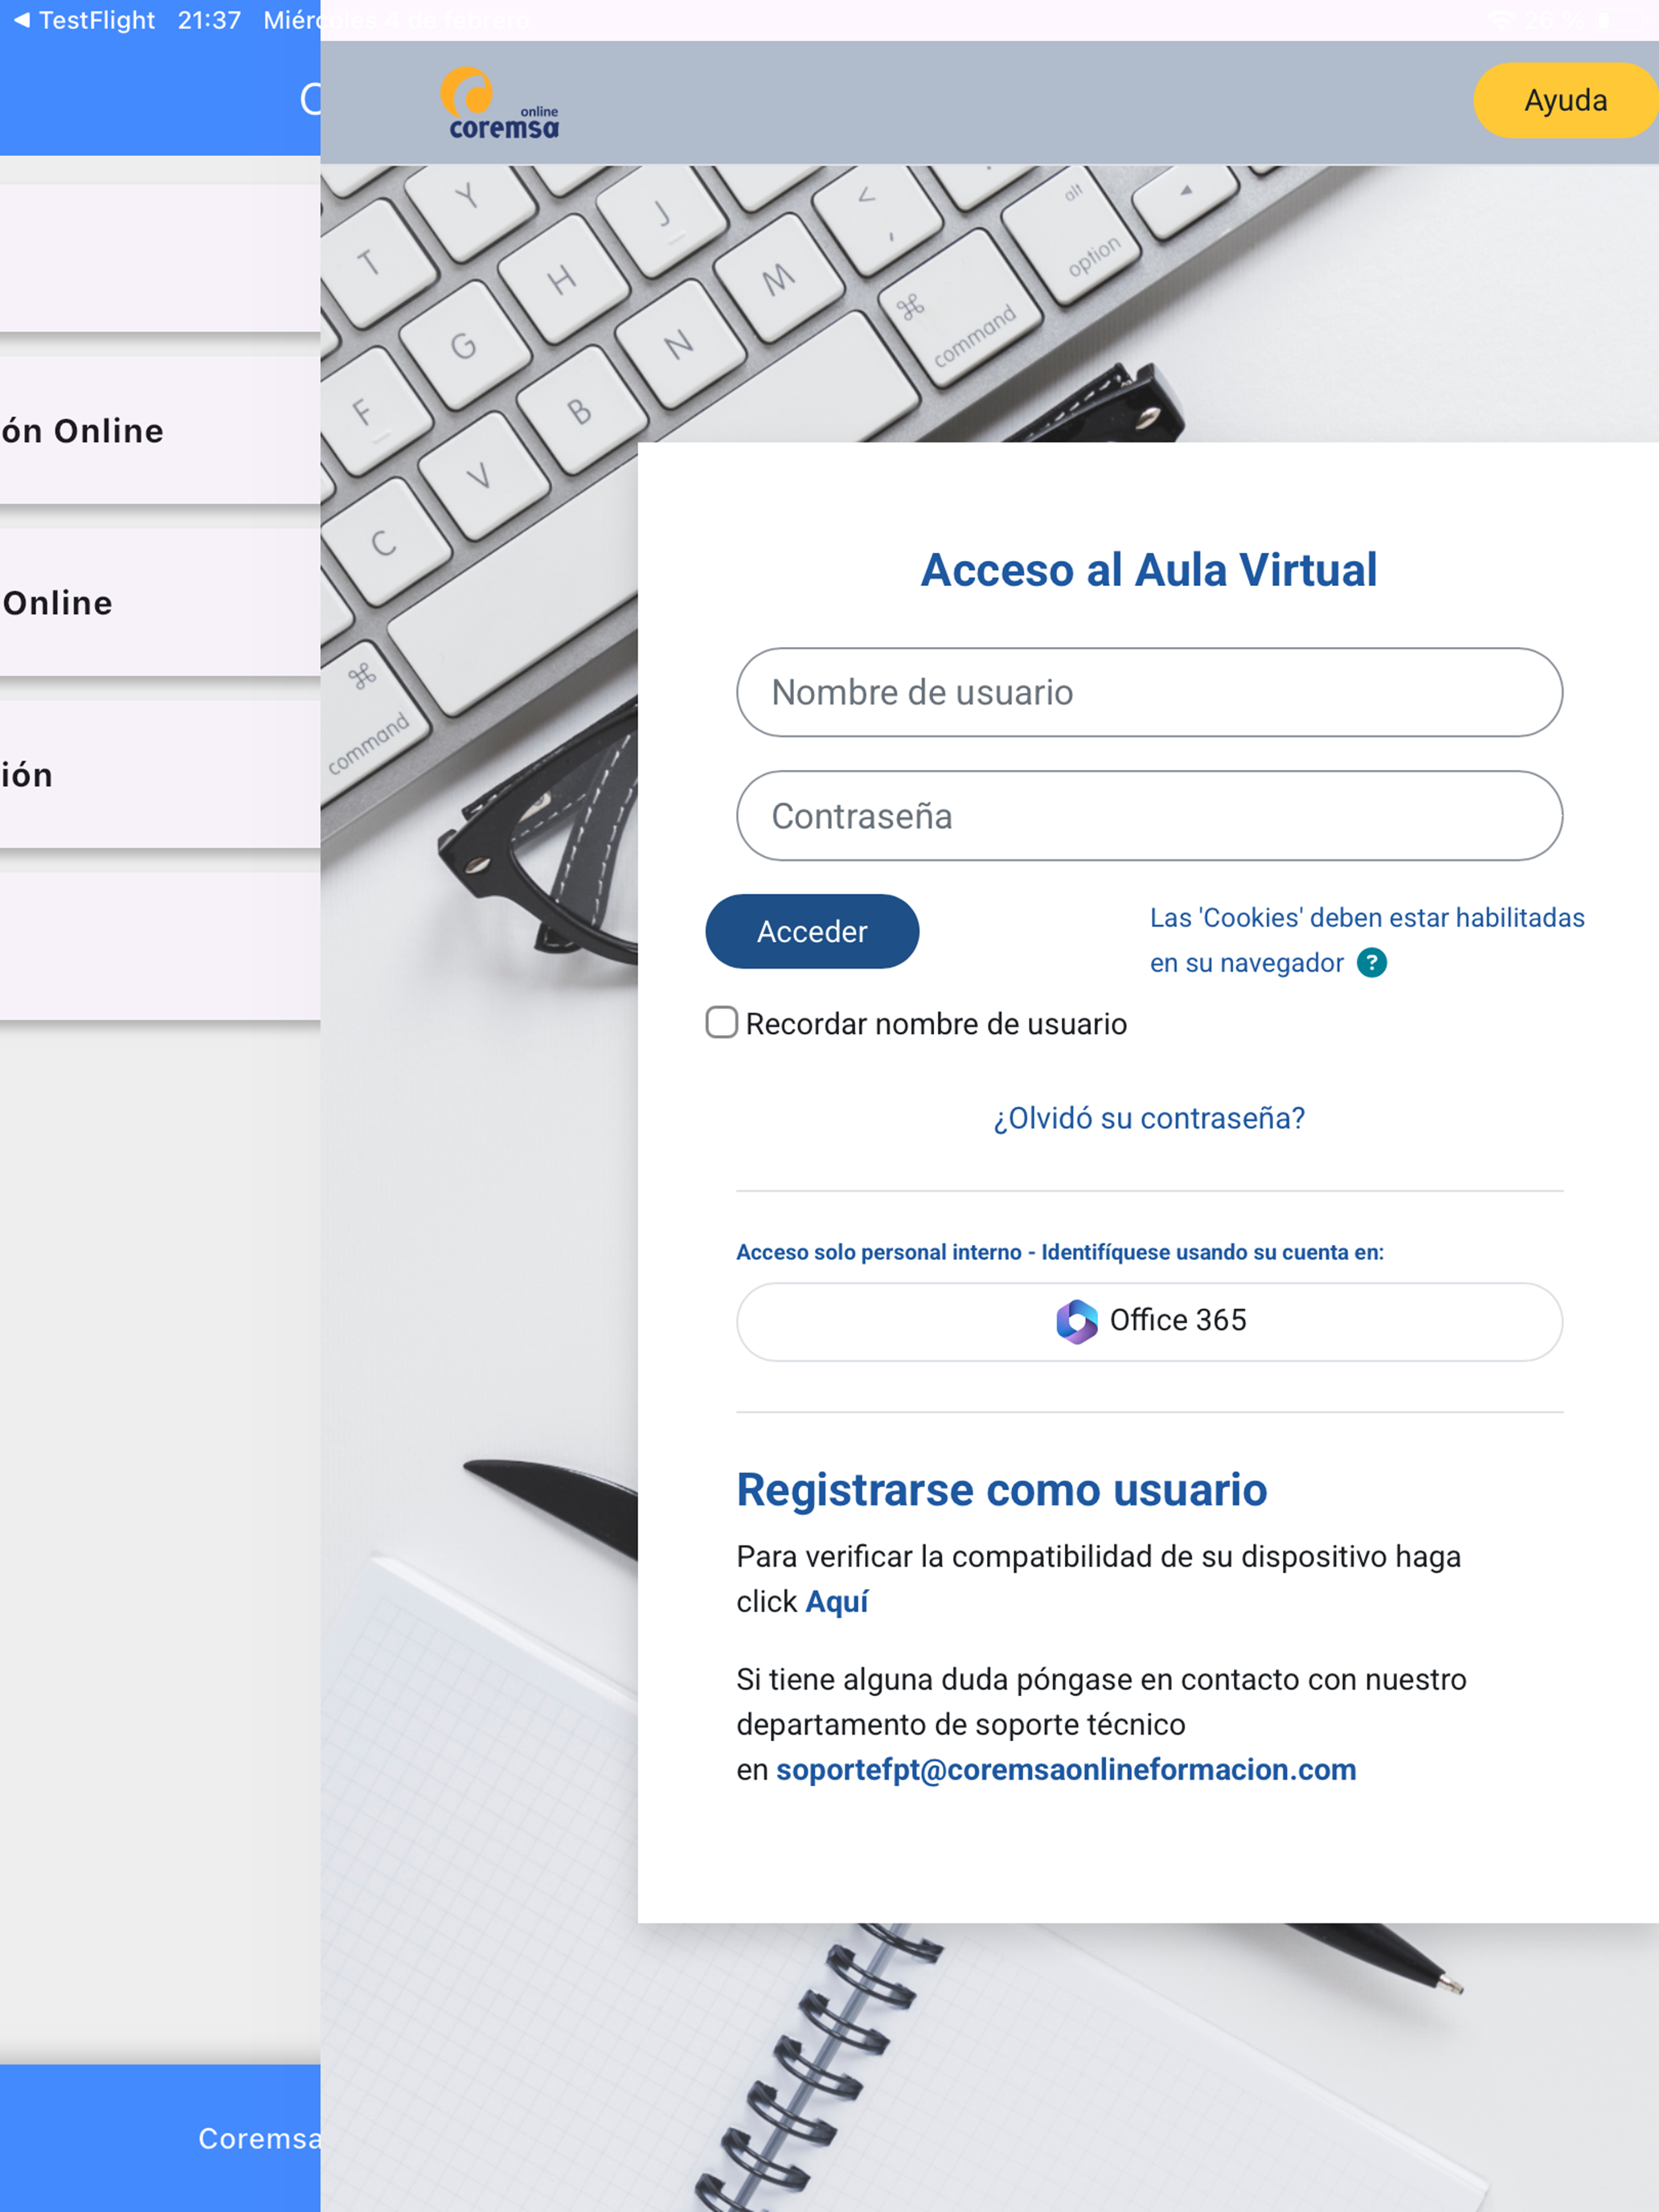Click the Registrarse como usuario heading
1659x2212 pixels.
(1002, 1489)
